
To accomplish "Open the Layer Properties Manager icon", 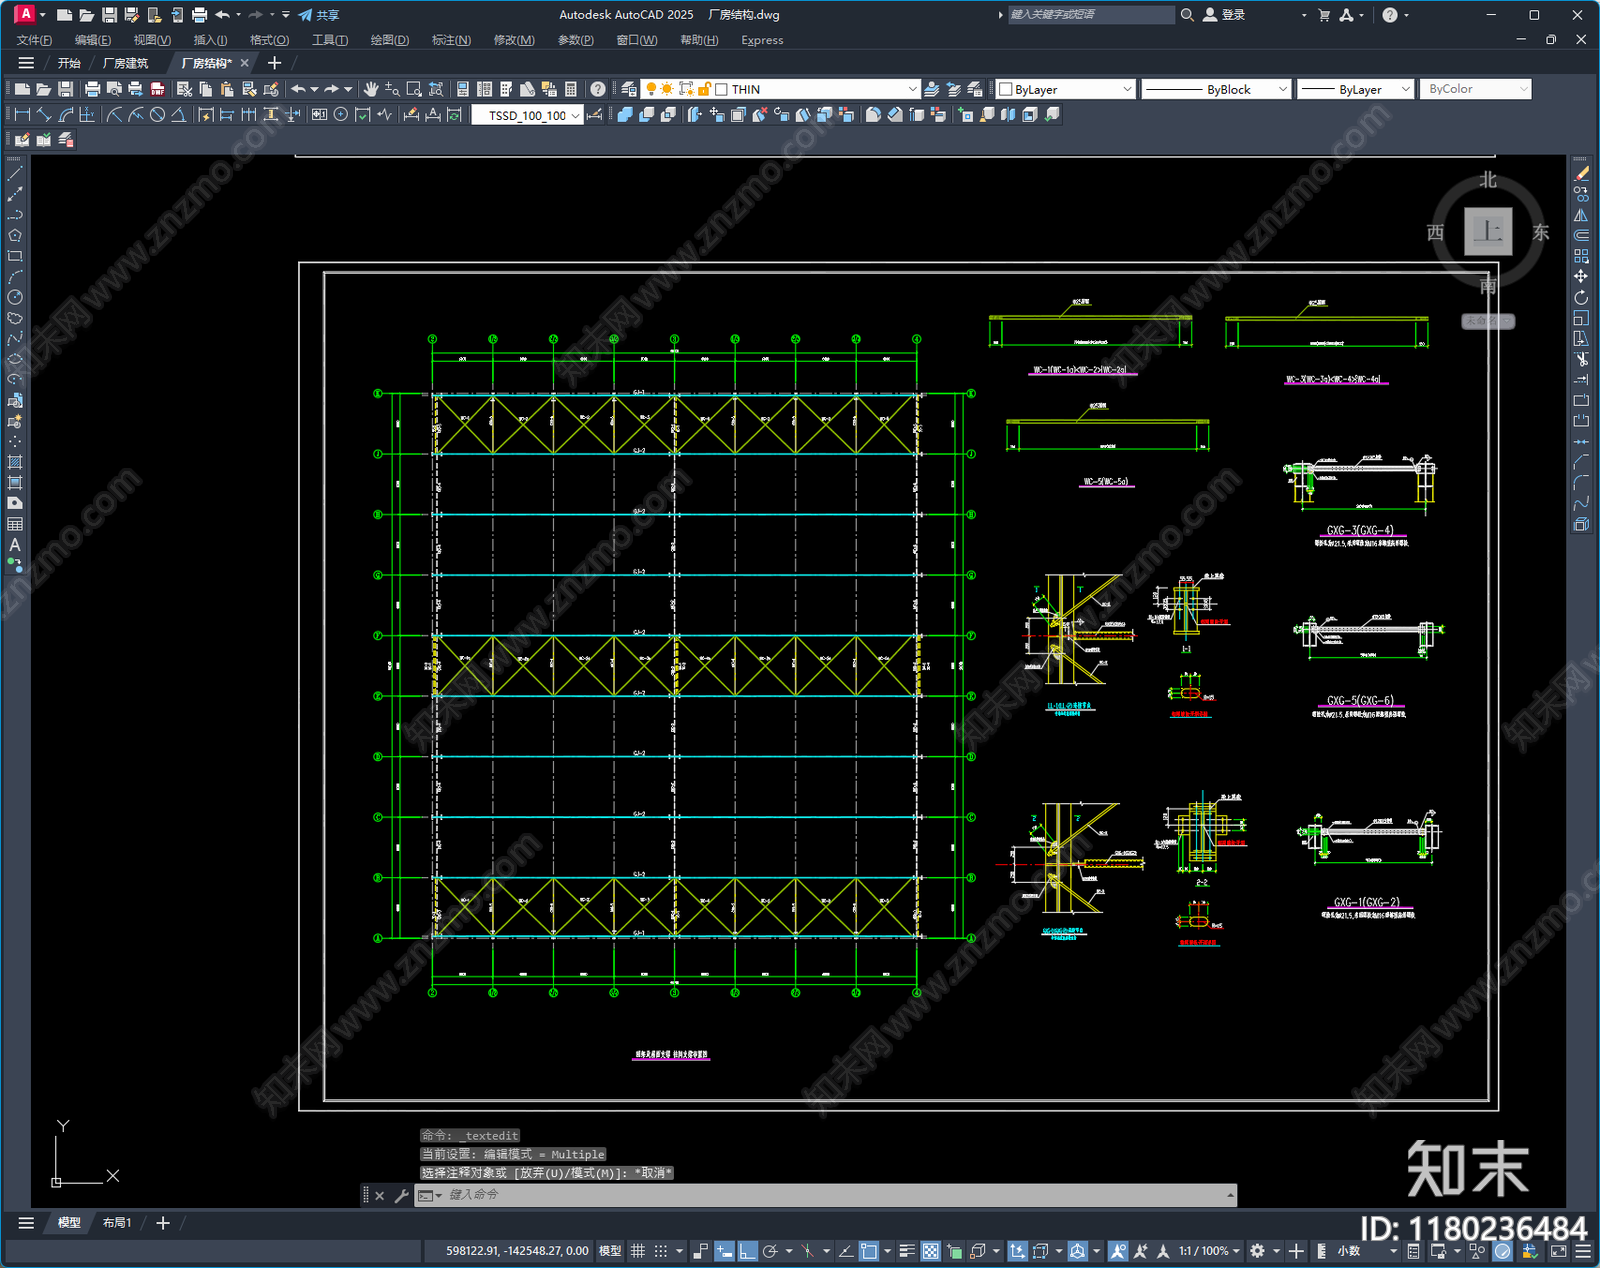I will click(629, 89).
